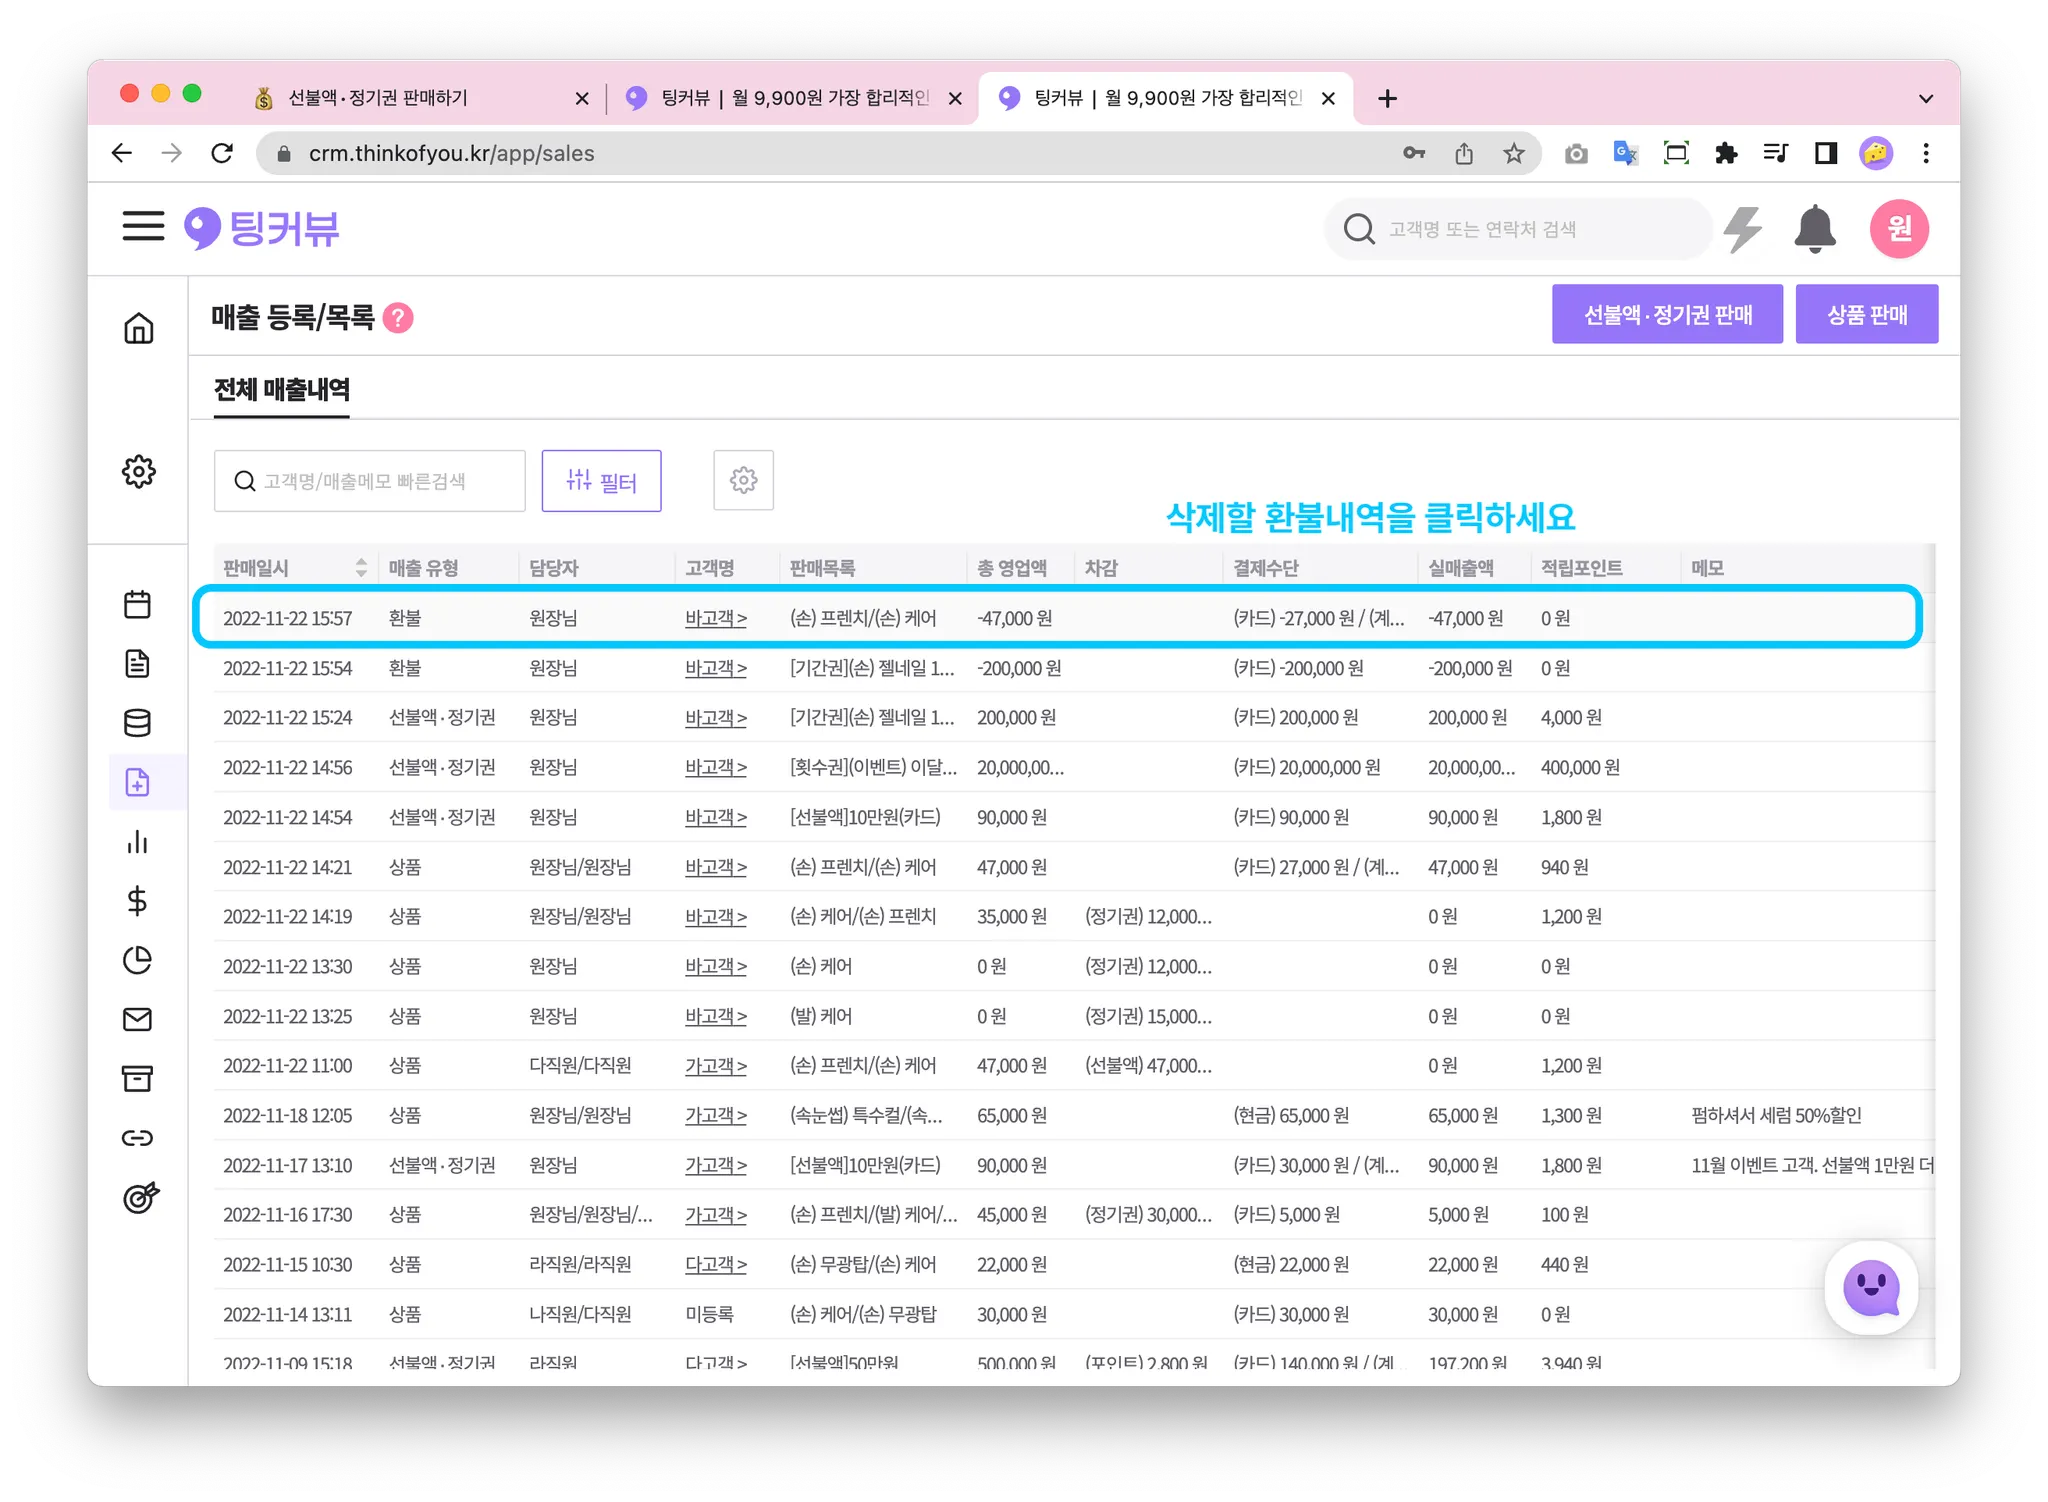
Task: Click the table settings gear next to filter
Action: pos(743,481)
